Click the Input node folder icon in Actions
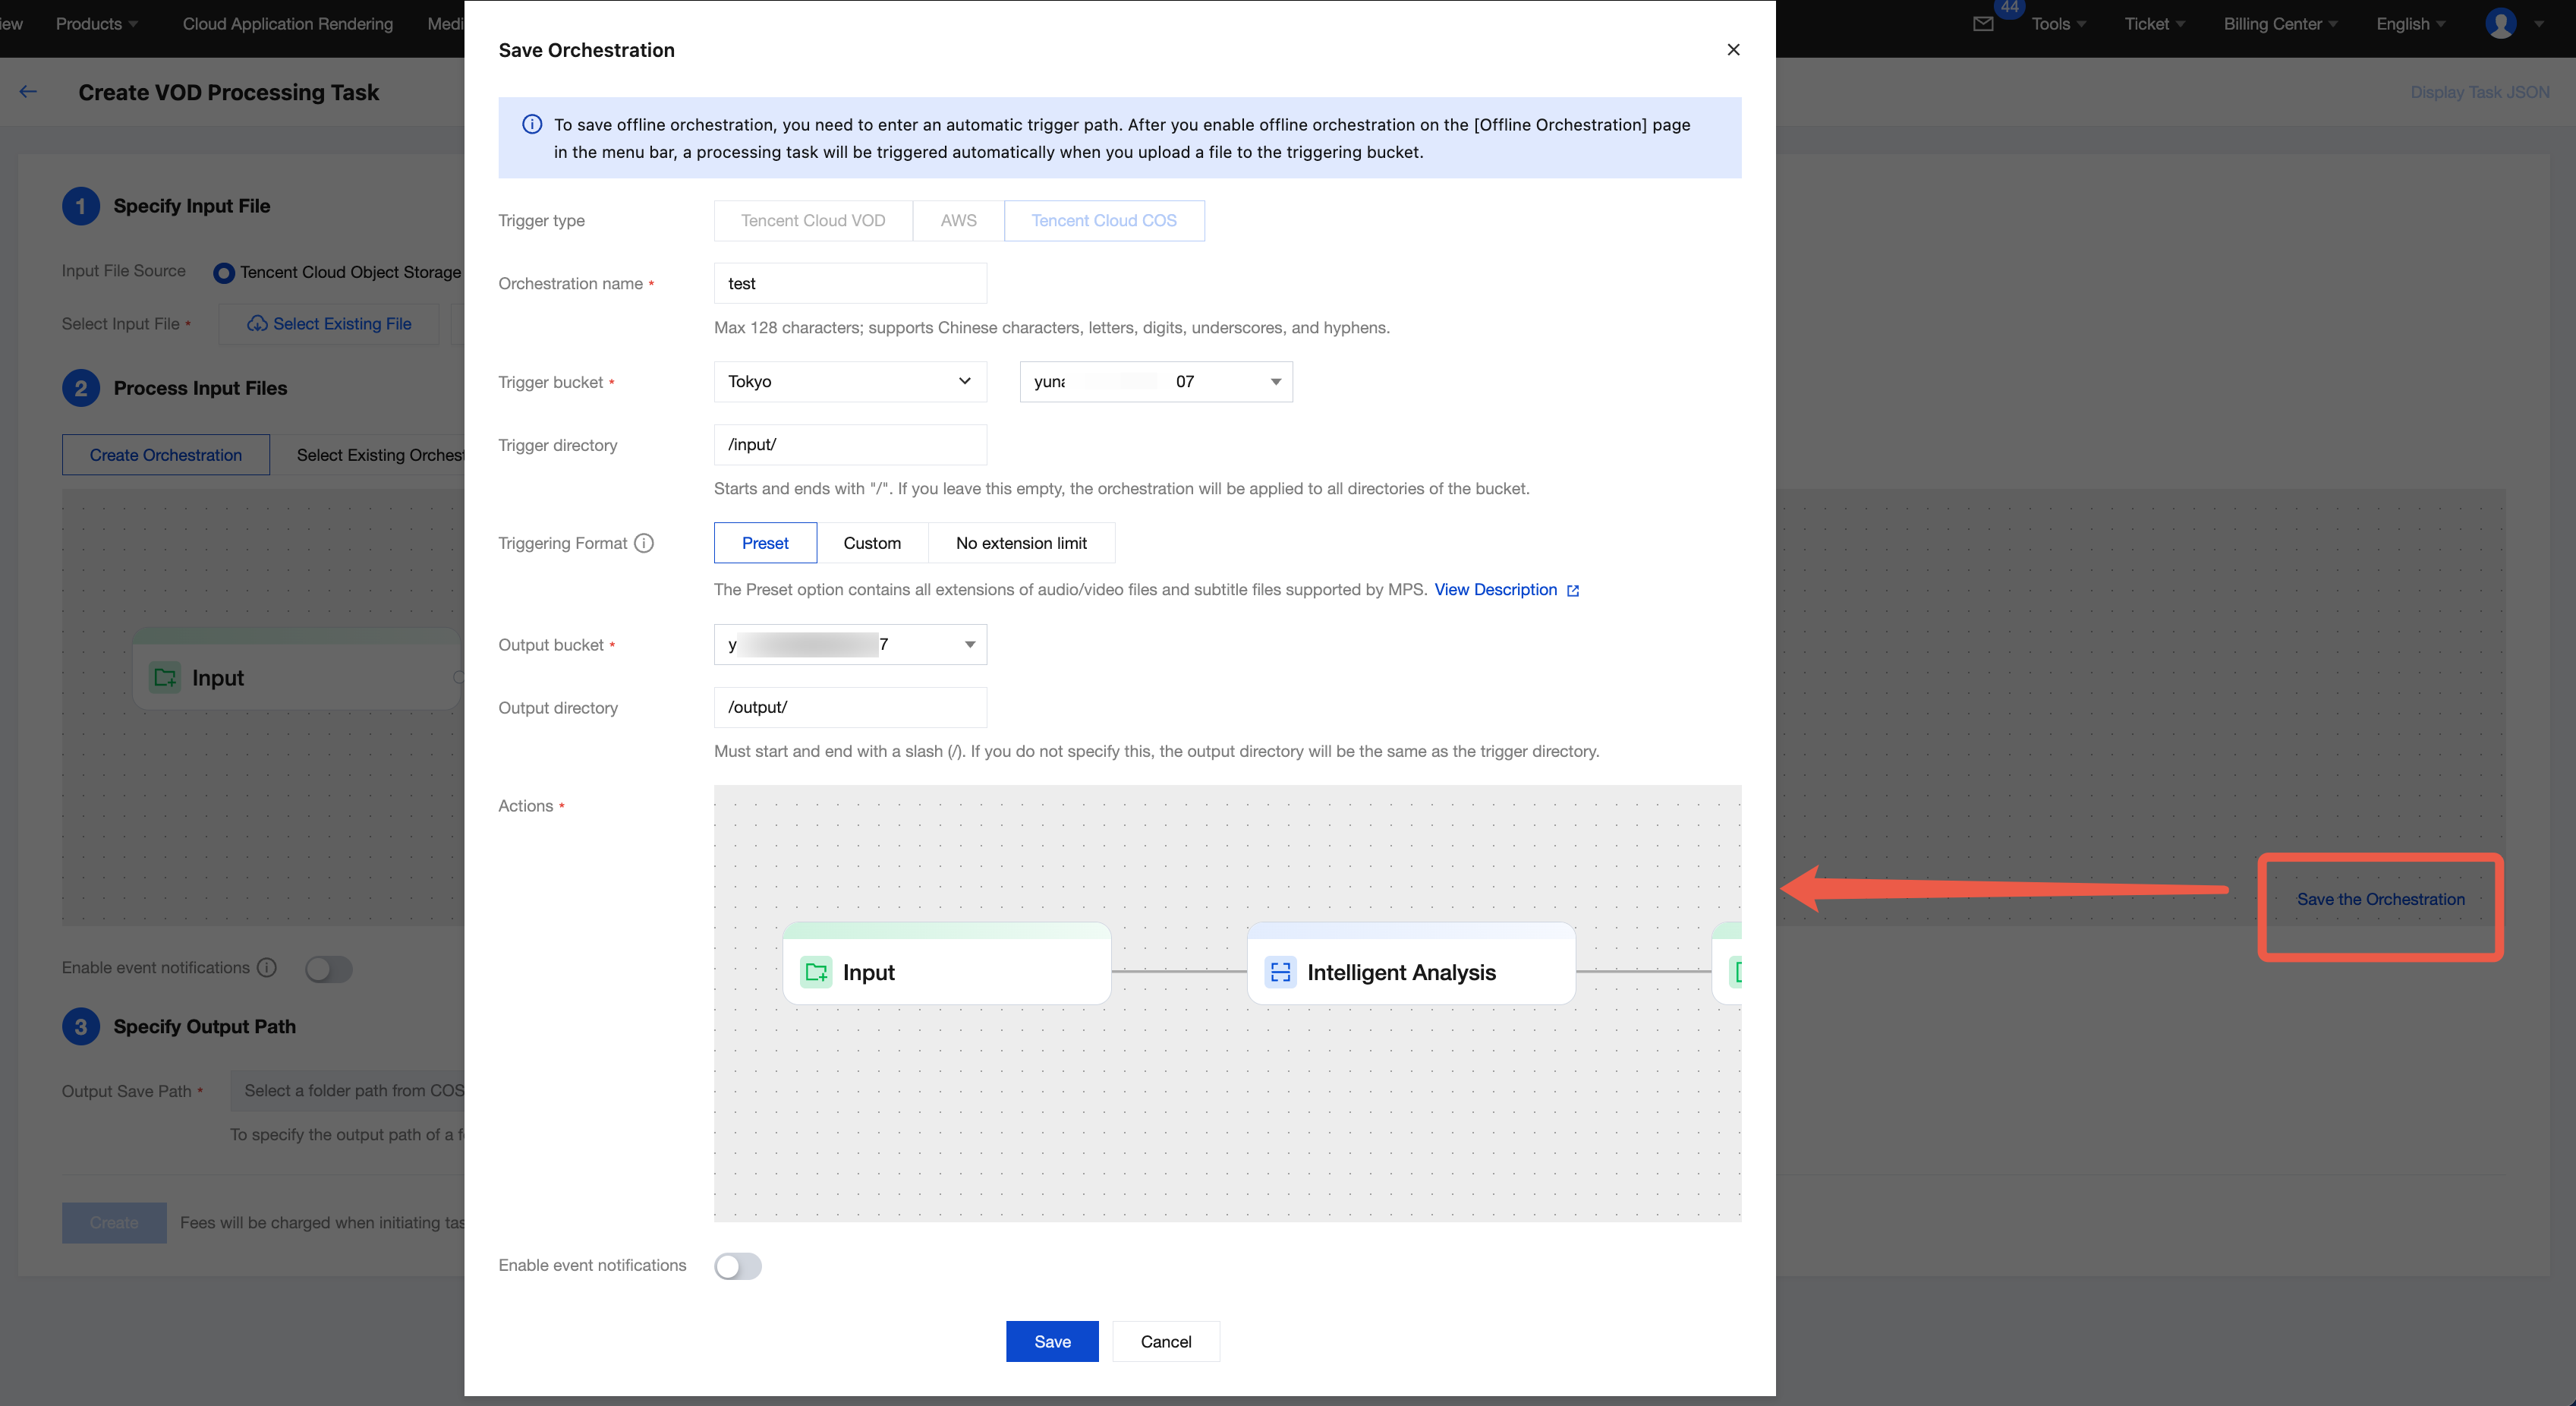This screenshot has width=2576, height=1406. coord(816,972)
